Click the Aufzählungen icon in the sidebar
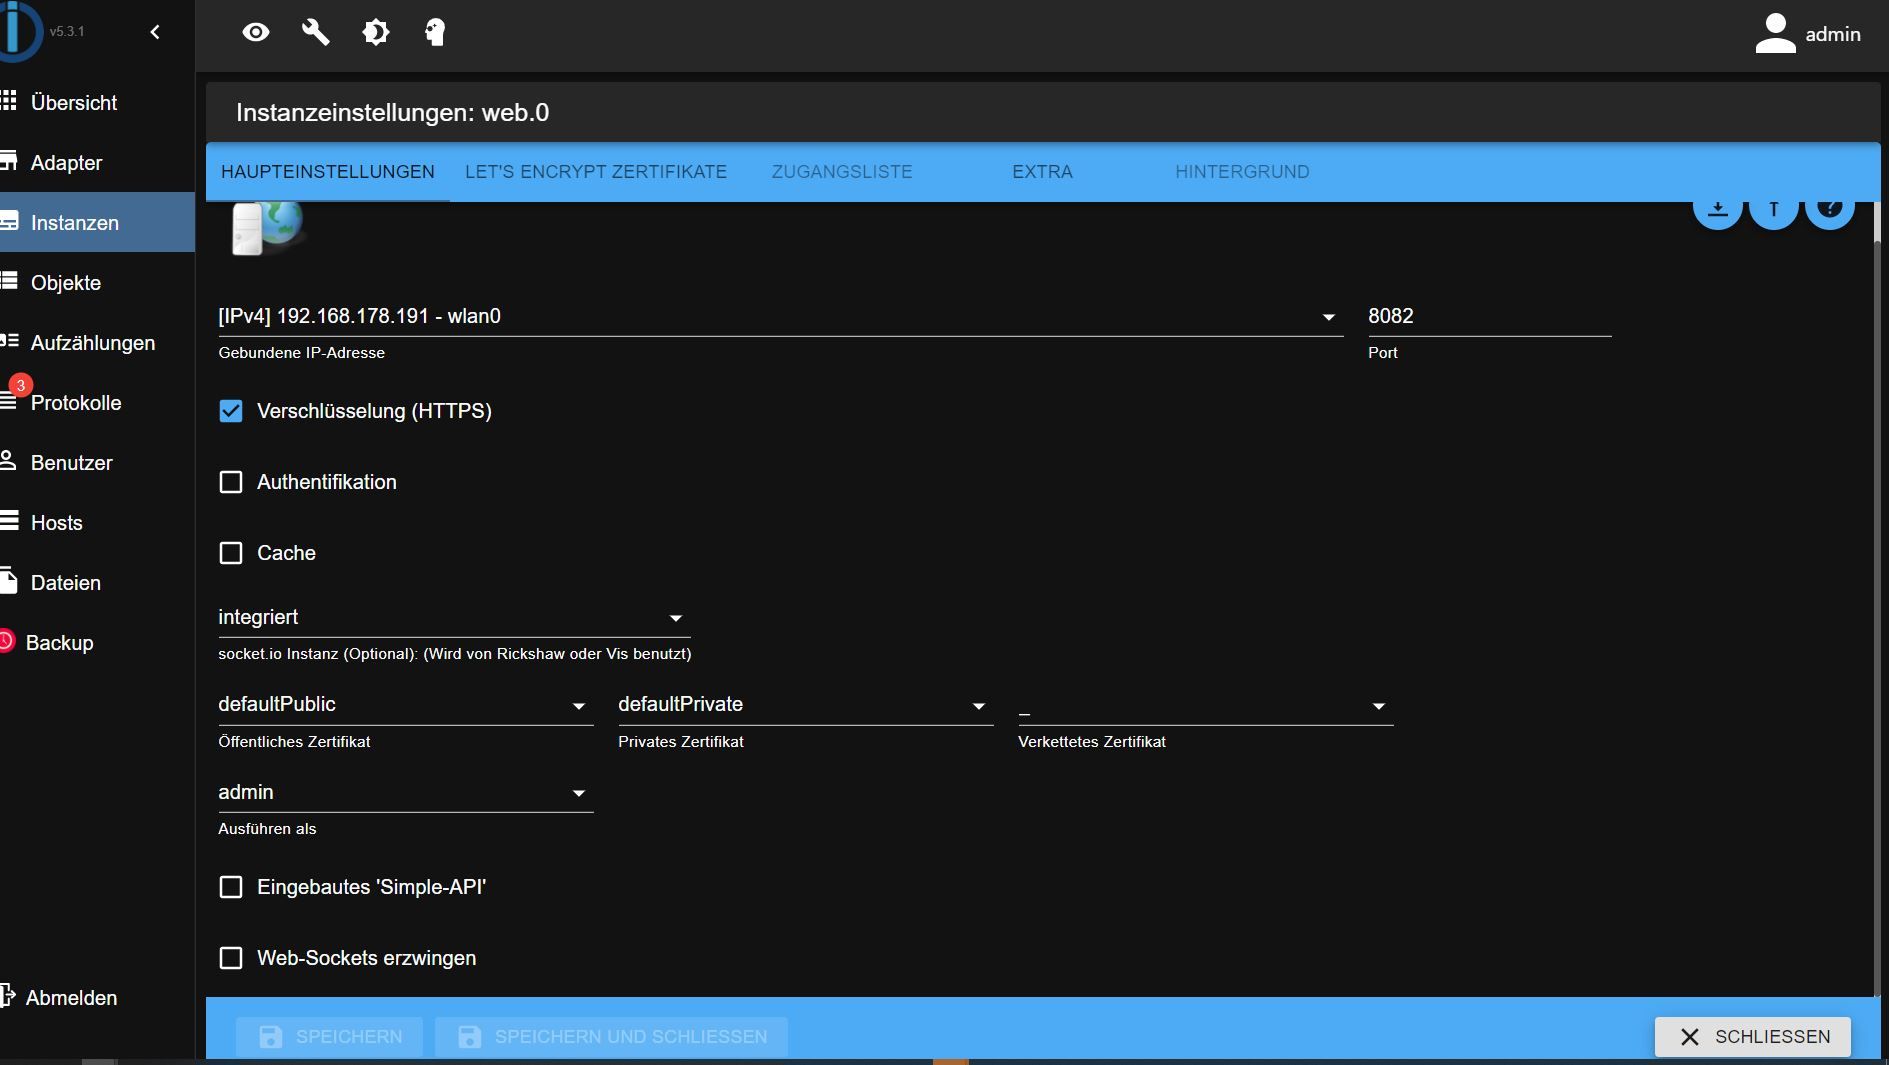The width and height of the screenshot is (1889, 1065). 9,341
